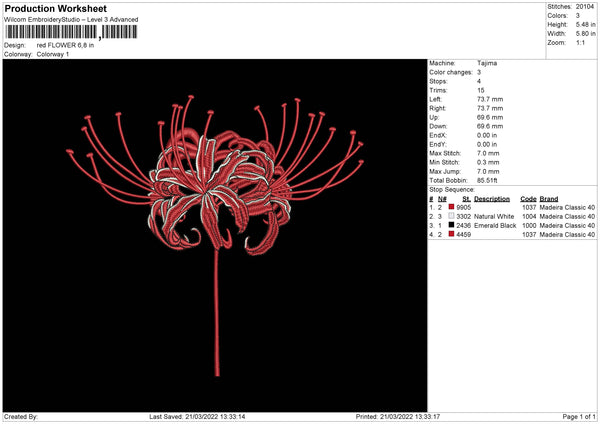The image size is (600, 424).
Task: Click the Up value 69.6 mm
Action: point(490,117)
